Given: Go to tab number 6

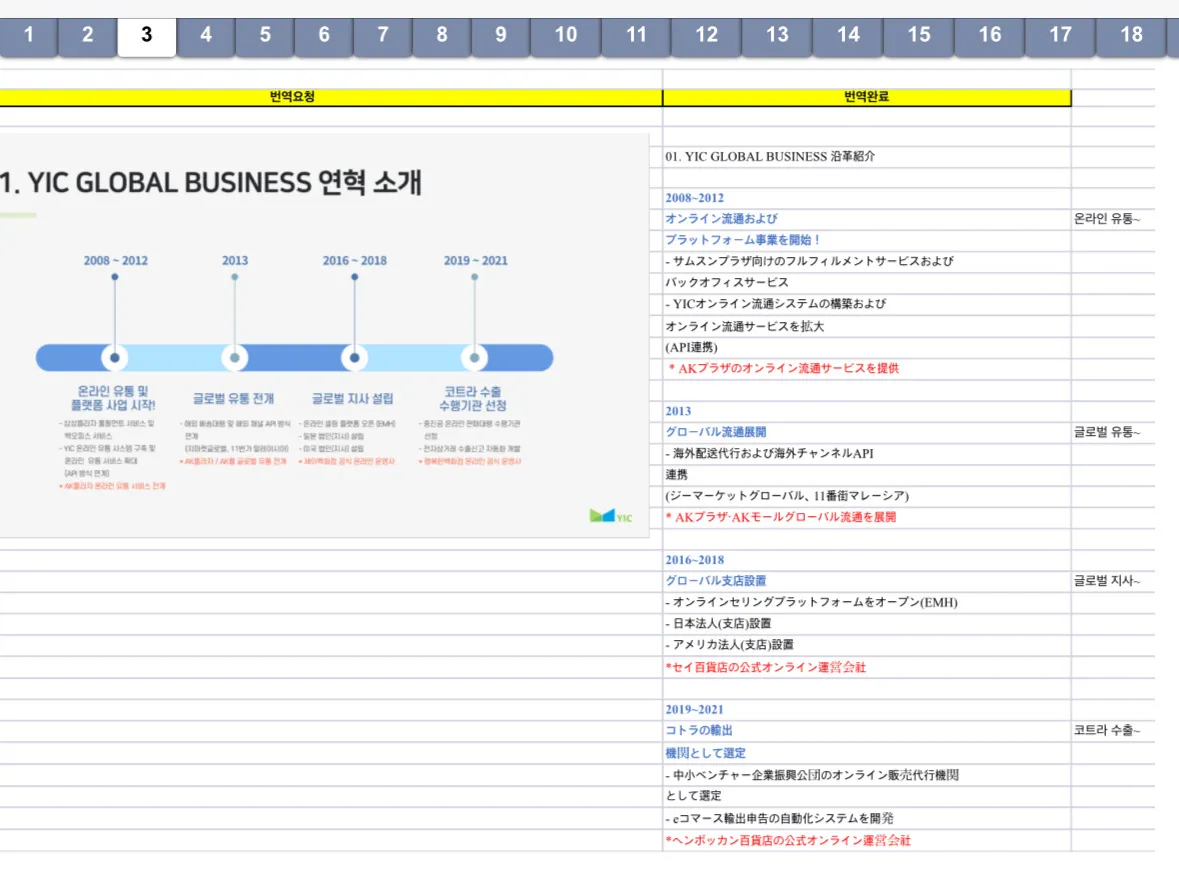Looking at the screenshot, I should [324, 36].
